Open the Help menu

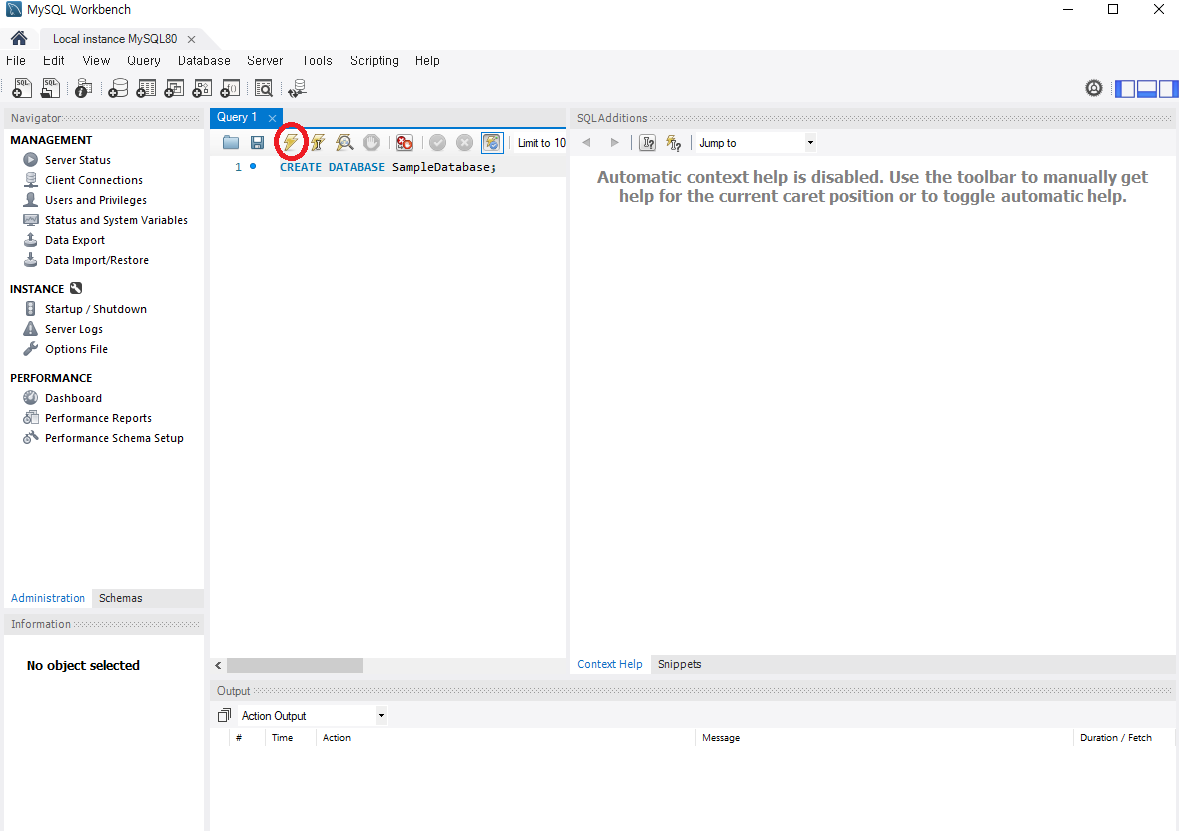click(x=427, y=61)
